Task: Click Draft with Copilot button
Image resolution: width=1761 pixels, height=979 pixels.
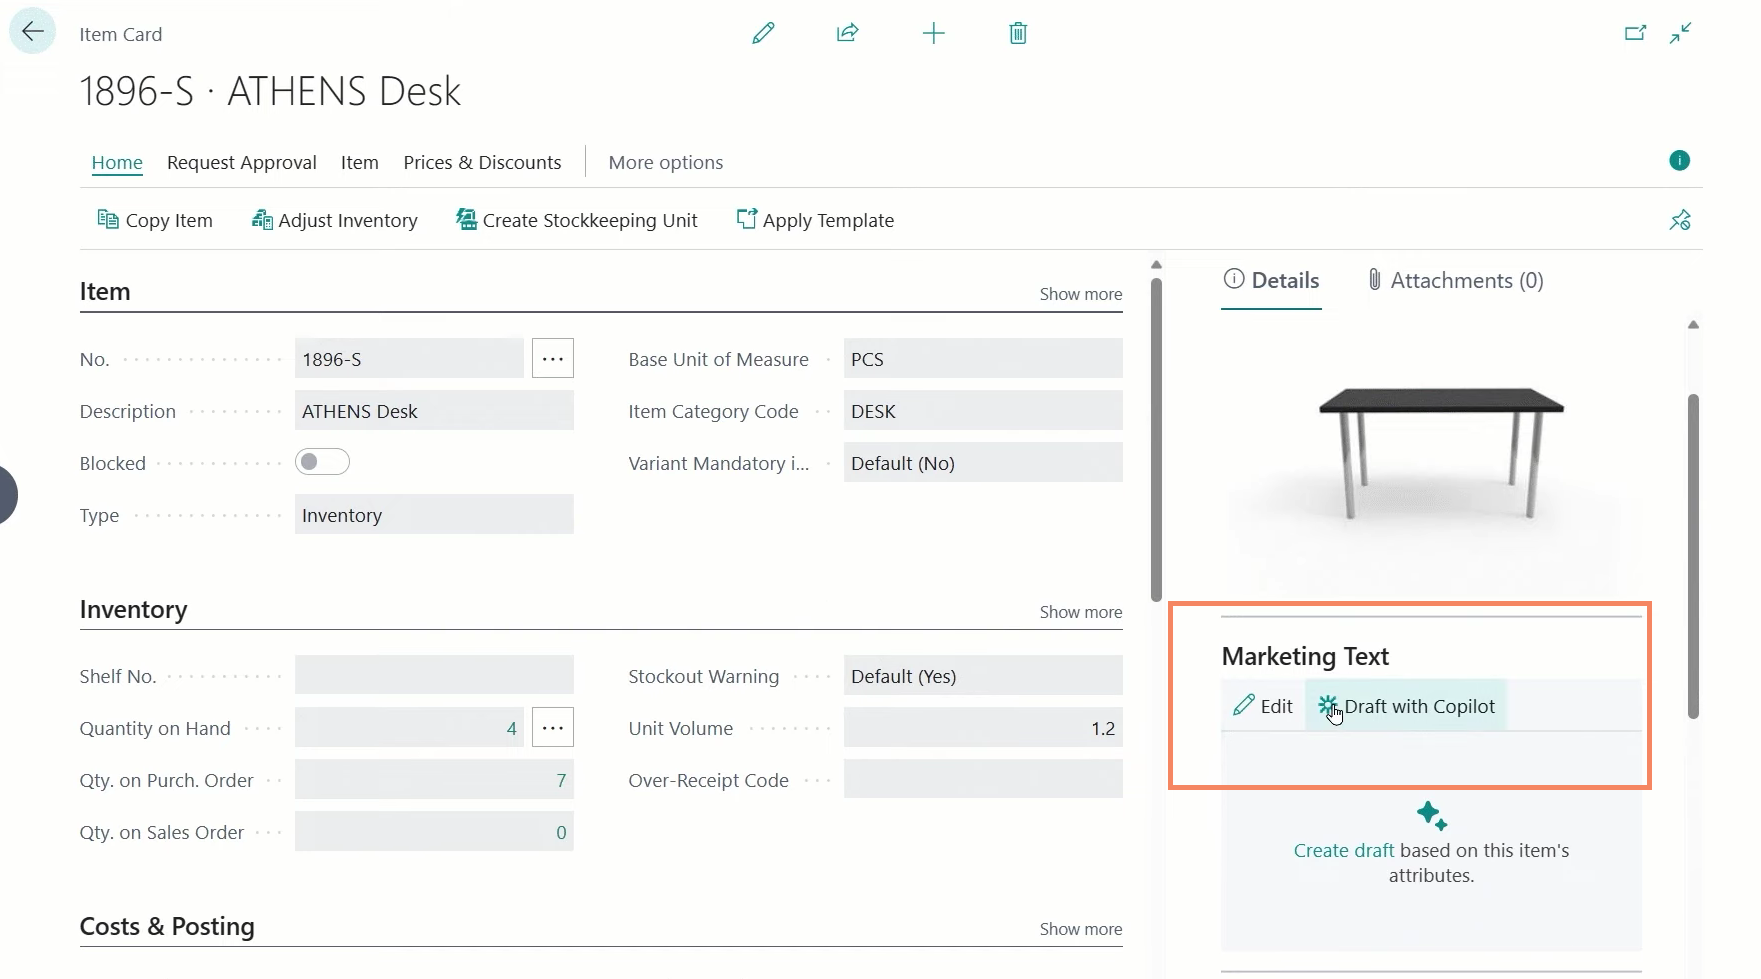Action: click(x=1406, y=706)
